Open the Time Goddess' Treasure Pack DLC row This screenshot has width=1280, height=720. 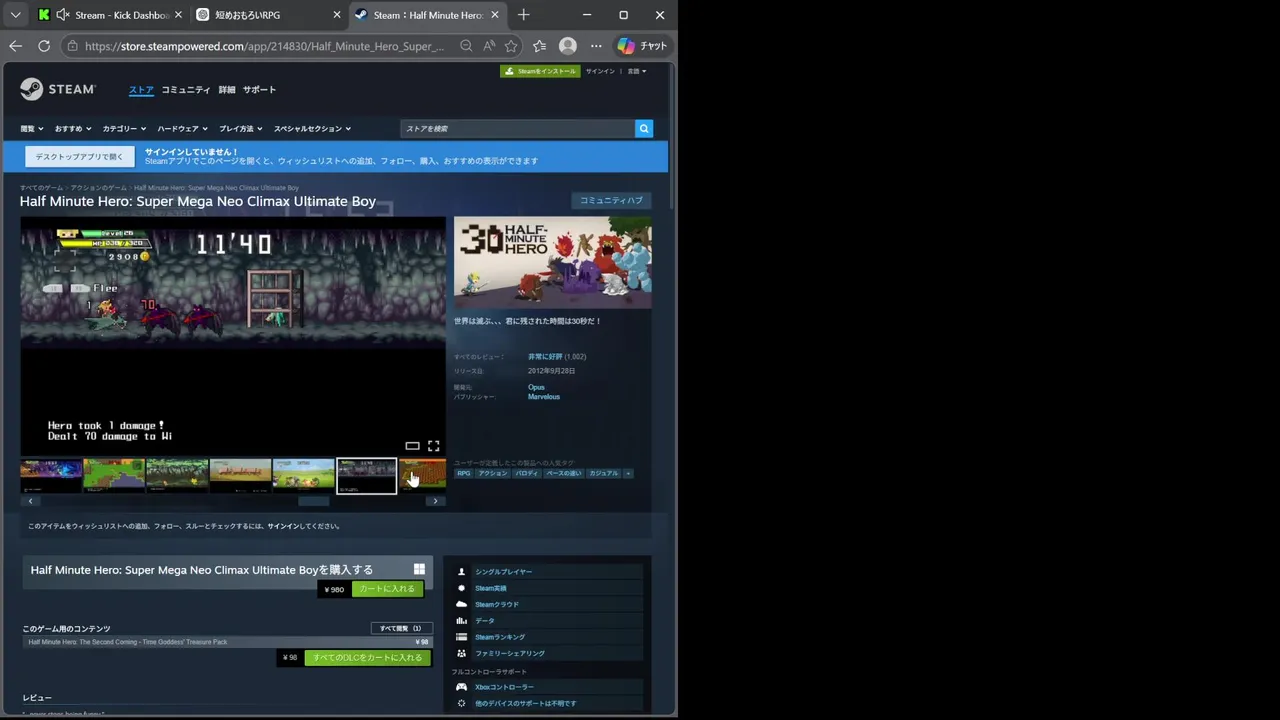227,642
